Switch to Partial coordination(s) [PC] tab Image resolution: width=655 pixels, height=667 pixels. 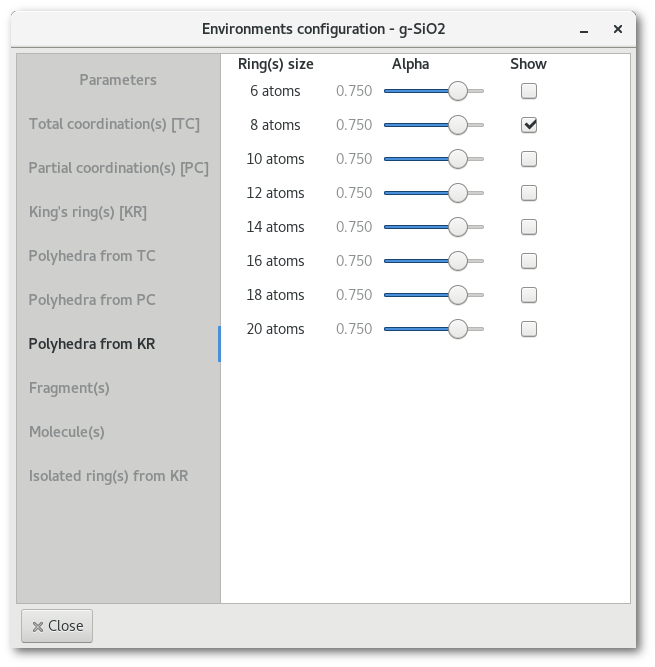[x=118, y=168]
